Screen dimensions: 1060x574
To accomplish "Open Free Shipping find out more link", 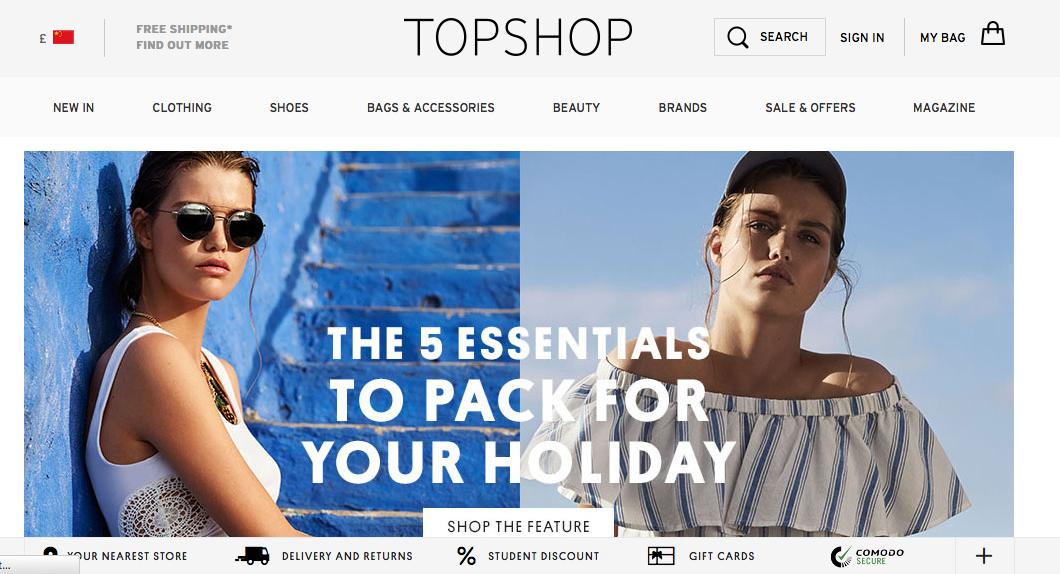I will 184,37.
